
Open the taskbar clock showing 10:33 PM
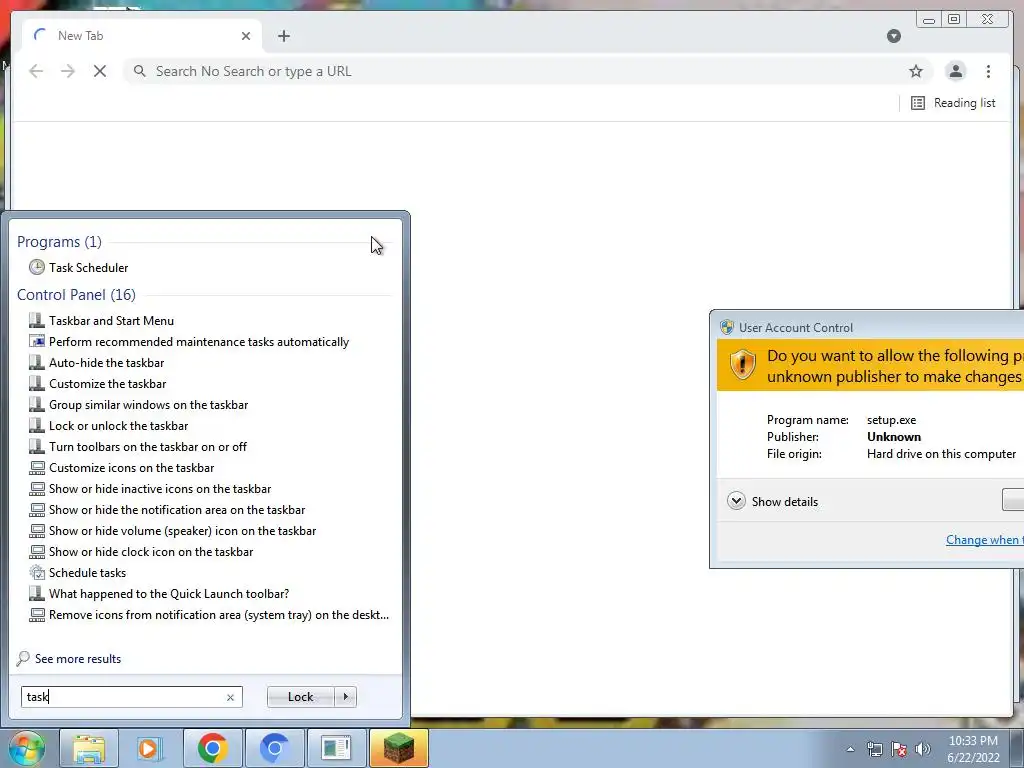(x=973, y=749)
